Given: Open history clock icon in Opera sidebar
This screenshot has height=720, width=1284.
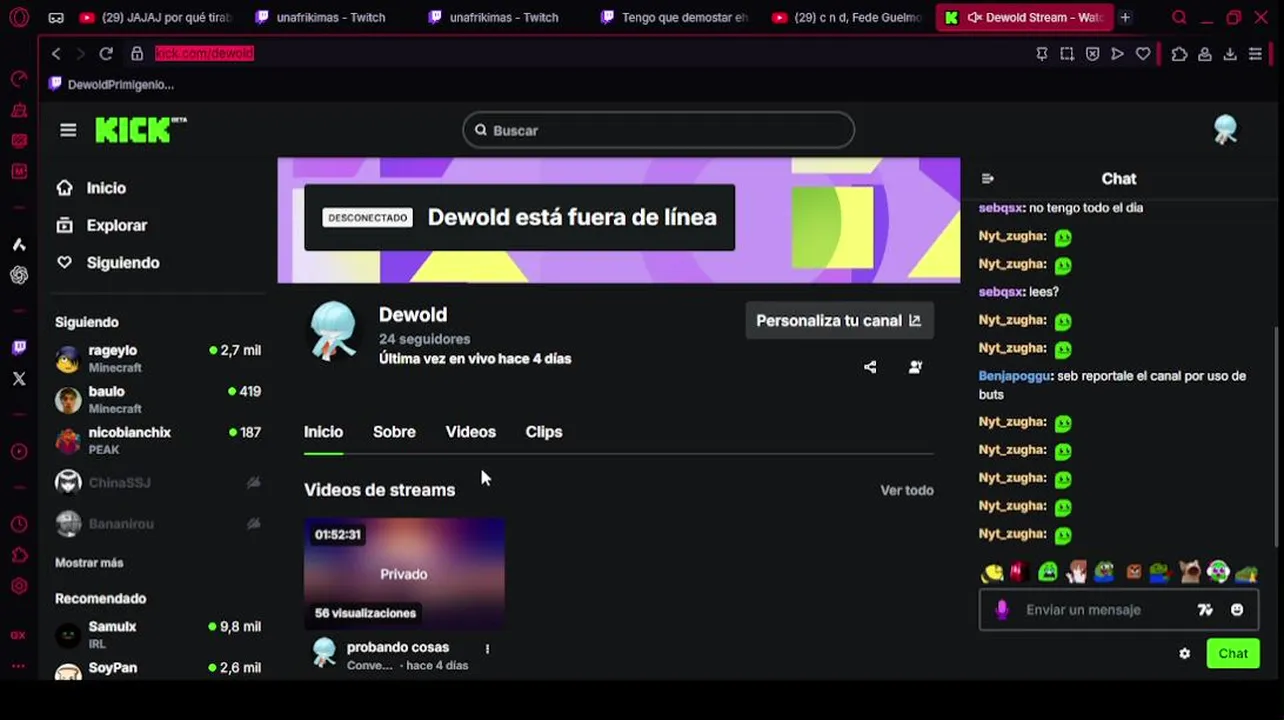Looking at the screenshot, I should pos(19,525).
